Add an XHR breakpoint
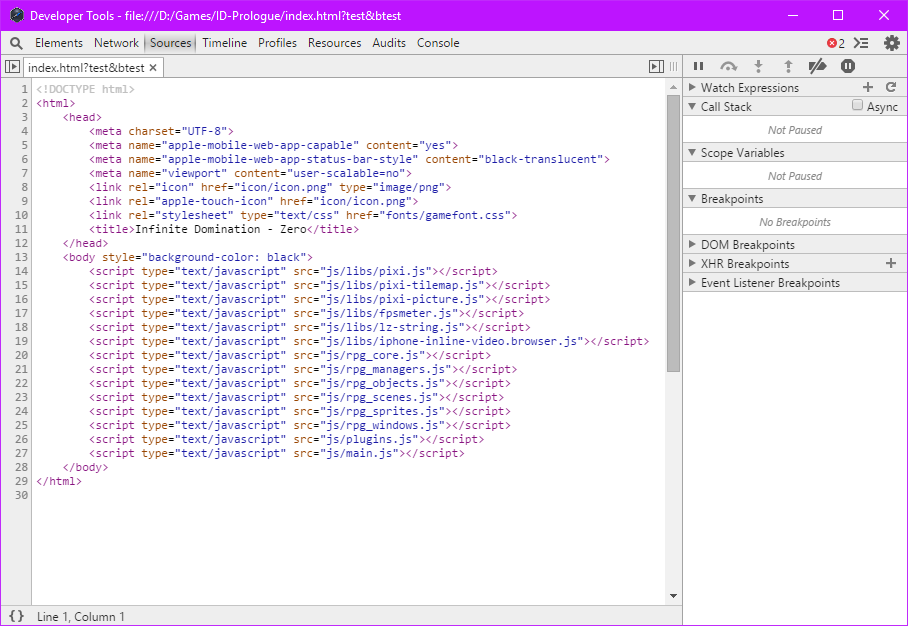 pyautogui.click(x=891, y=263)
